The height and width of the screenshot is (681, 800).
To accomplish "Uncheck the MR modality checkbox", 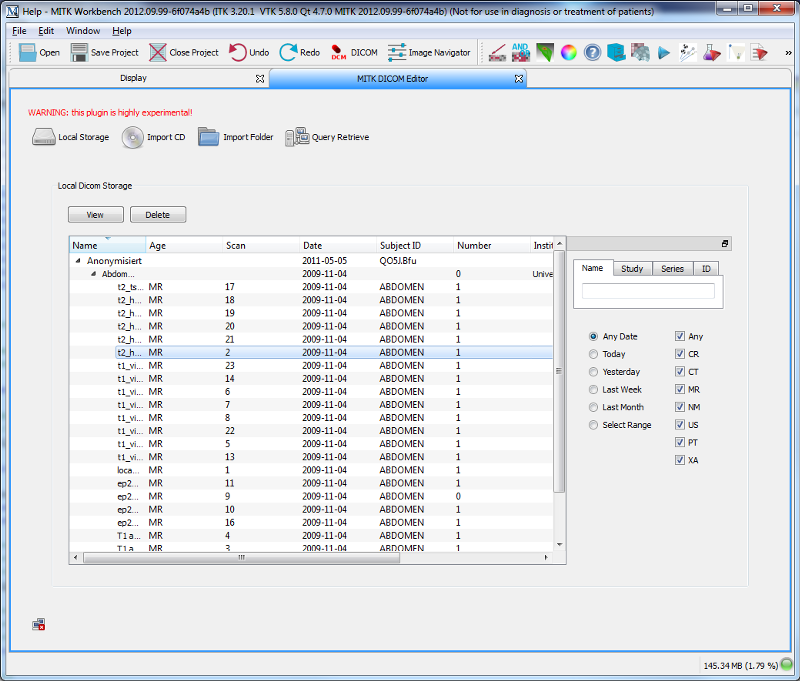I will point(680,389).
